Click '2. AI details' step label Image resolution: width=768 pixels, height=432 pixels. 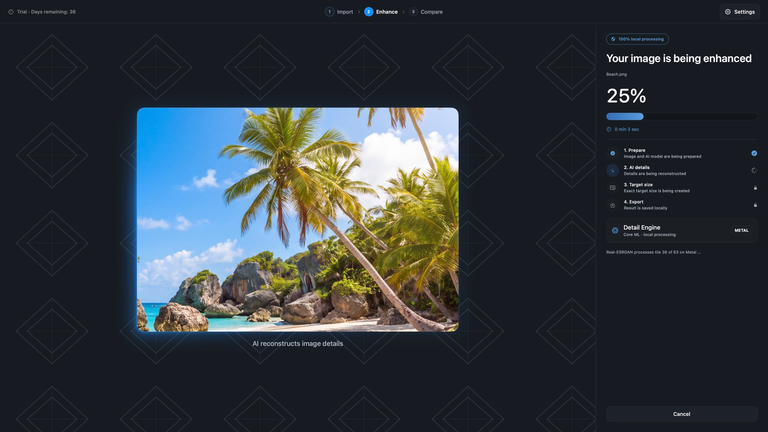pyautogui.click(x=636, y=168)
